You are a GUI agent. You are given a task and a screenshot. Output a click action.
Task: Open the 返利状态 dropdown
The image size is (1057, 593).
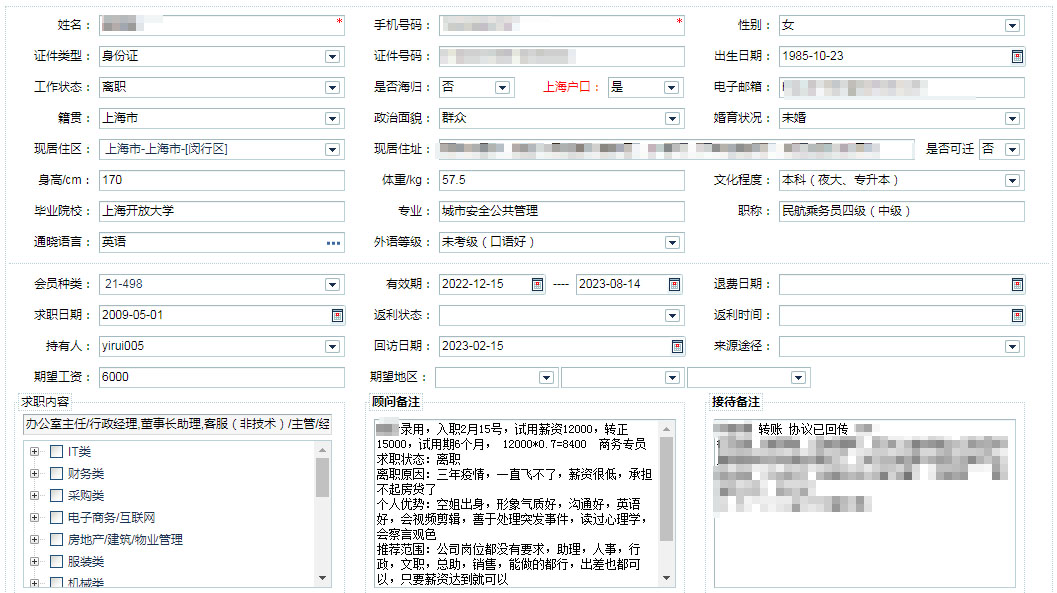pyautogui.click(x=672, y=315)
